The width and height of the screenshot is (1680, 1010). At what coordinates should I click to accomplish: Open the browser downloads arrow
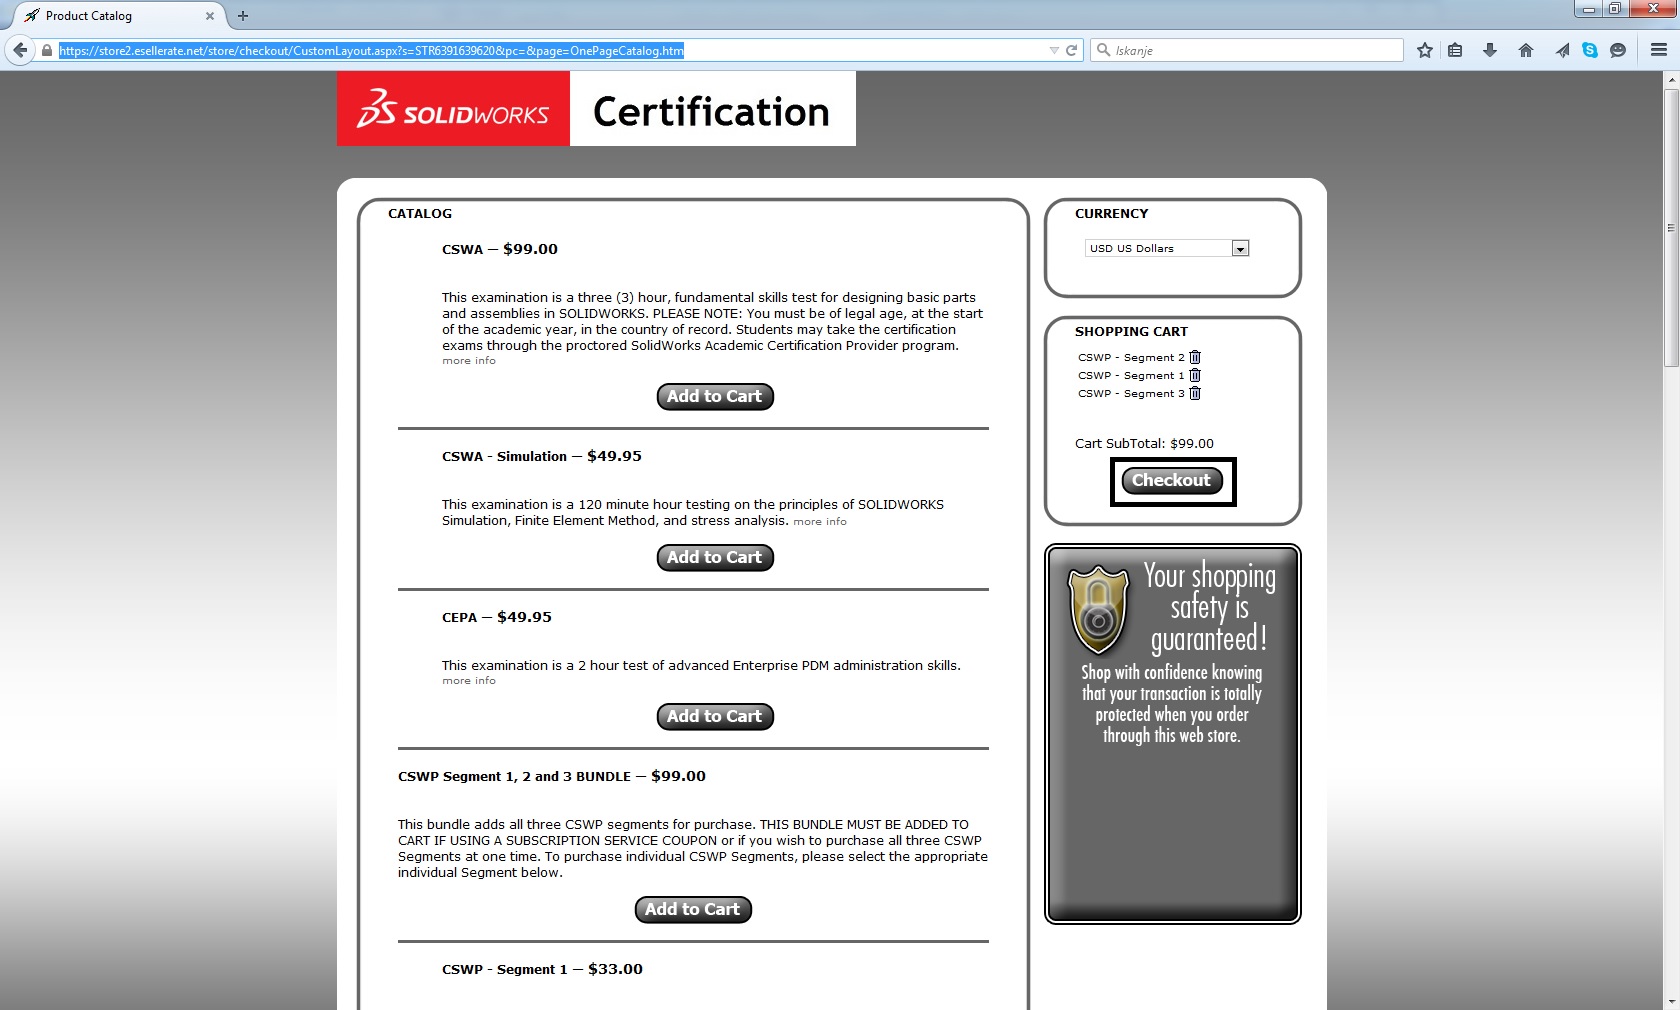[1490, 50]
